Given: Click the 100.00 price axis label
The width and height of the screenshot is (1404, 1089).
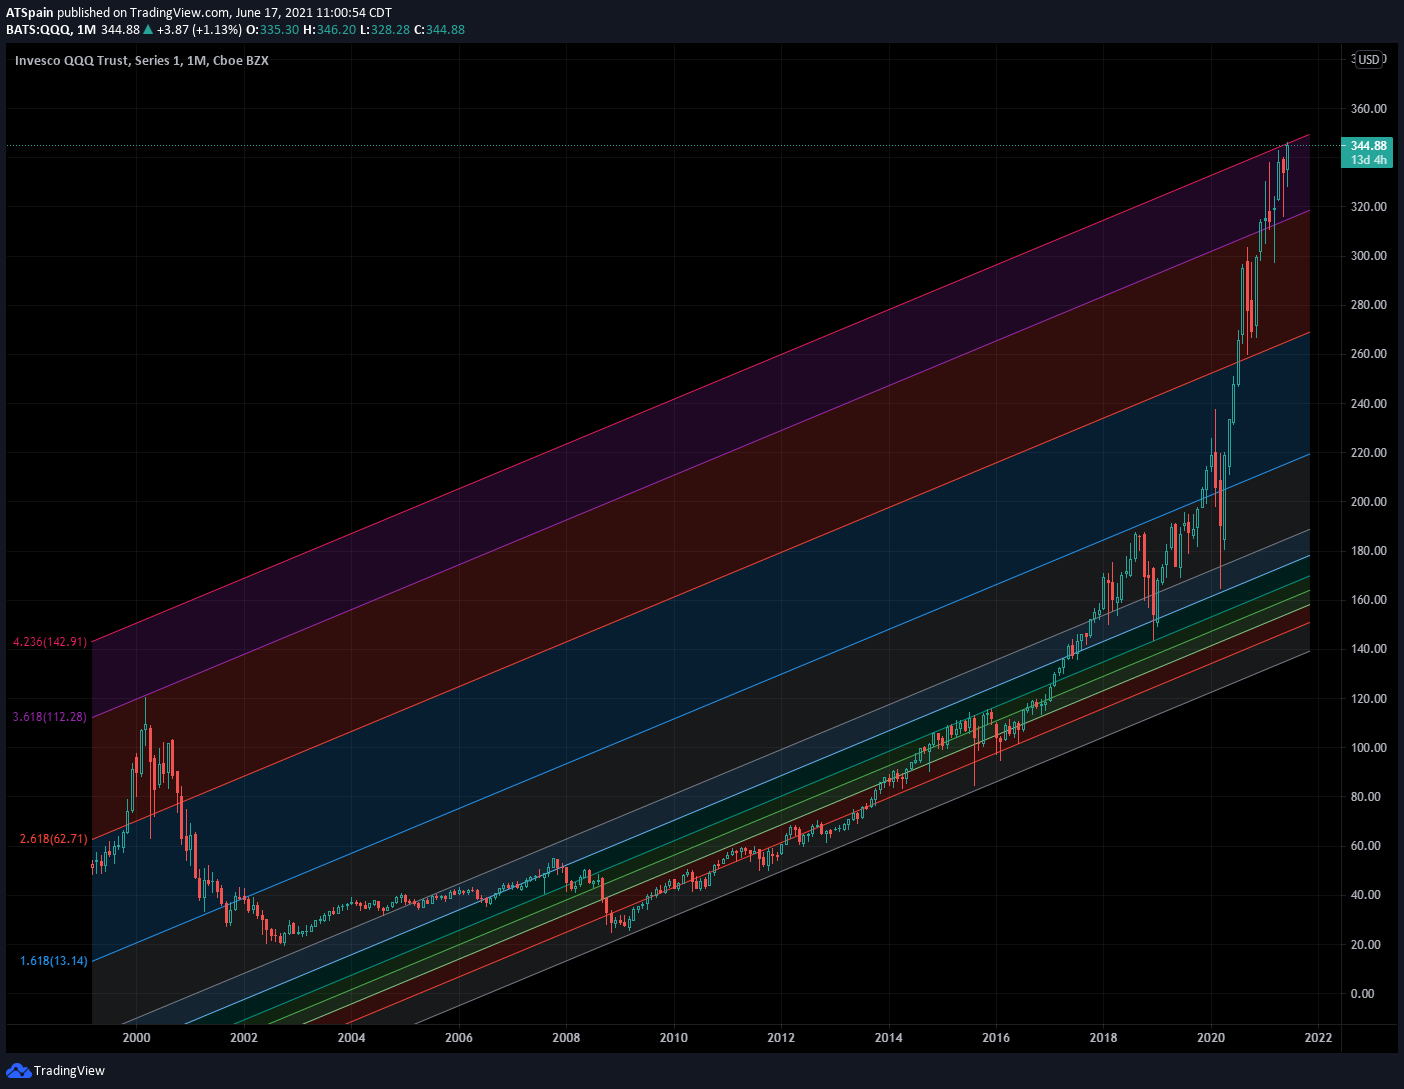Looking at the screenshot, I should pyautogui.click(x=1368, y=748).
